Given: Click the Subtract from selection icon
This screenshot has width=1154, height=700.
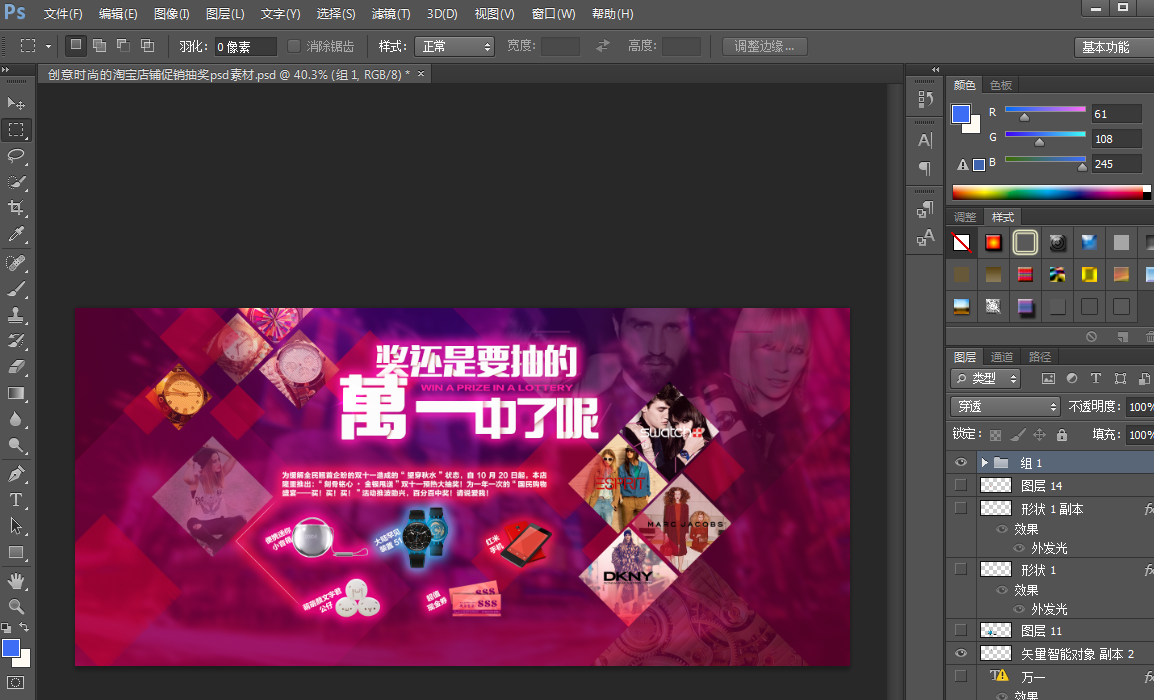Looking at the screenshot, I should (124, 46).
